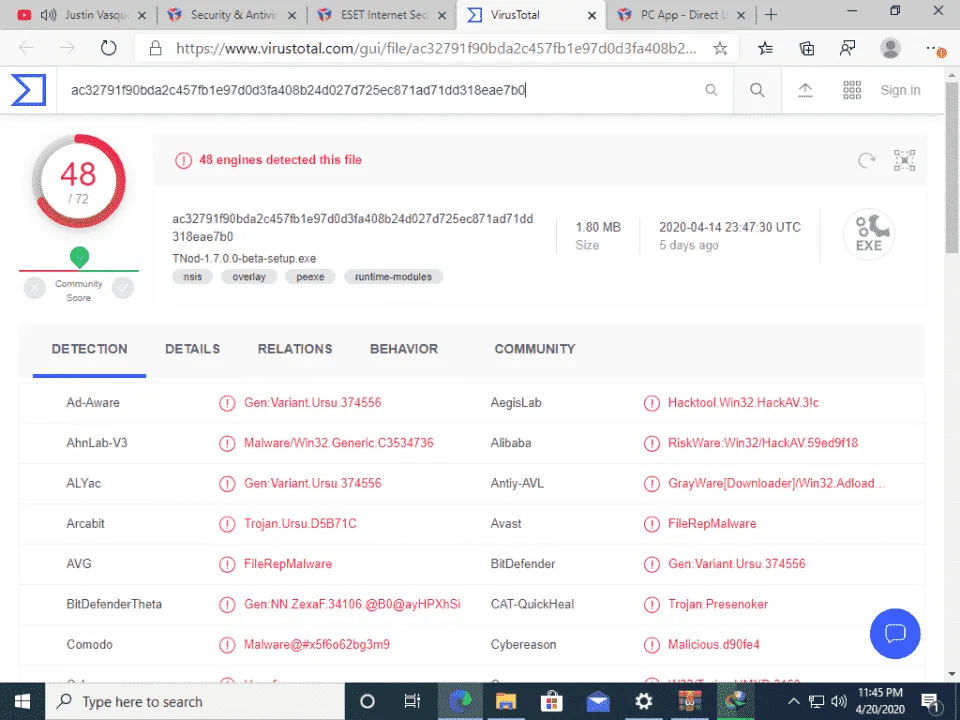The width and height of the screenshot is (960, 720).
Task: Open Task View in the taskbar
Action: pyautogui.click(x=413, y=702)
